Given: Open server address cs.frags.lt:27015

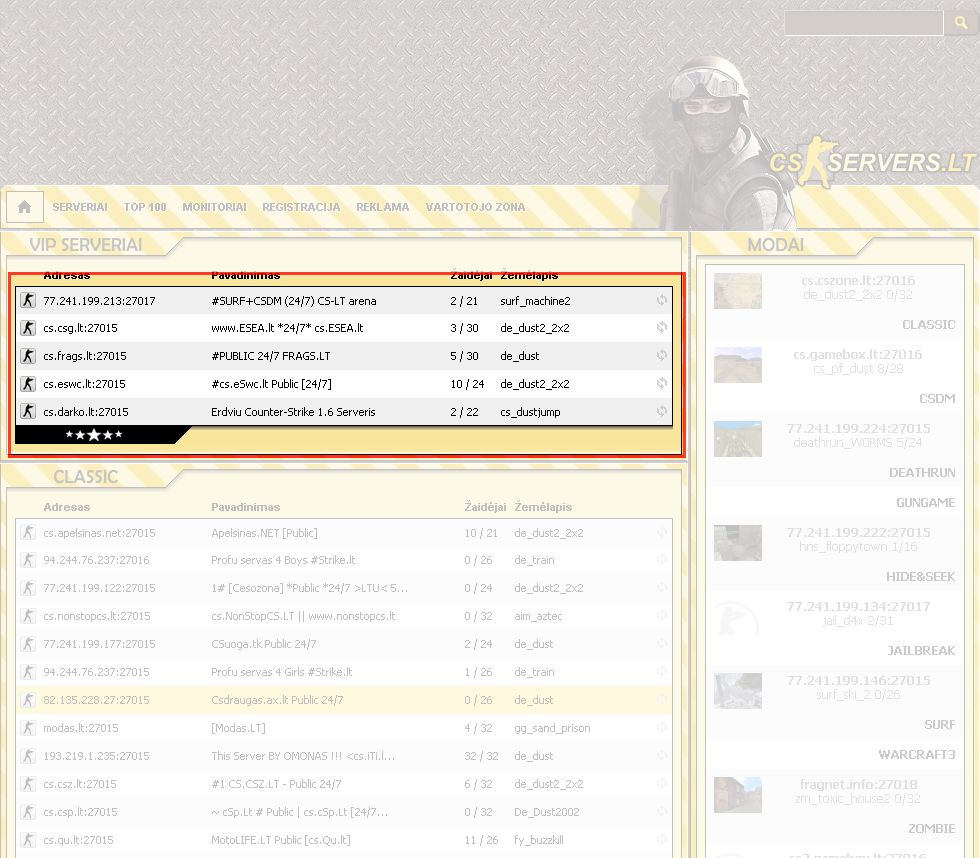Looking at the screenshot, I should tap(84, 356).
